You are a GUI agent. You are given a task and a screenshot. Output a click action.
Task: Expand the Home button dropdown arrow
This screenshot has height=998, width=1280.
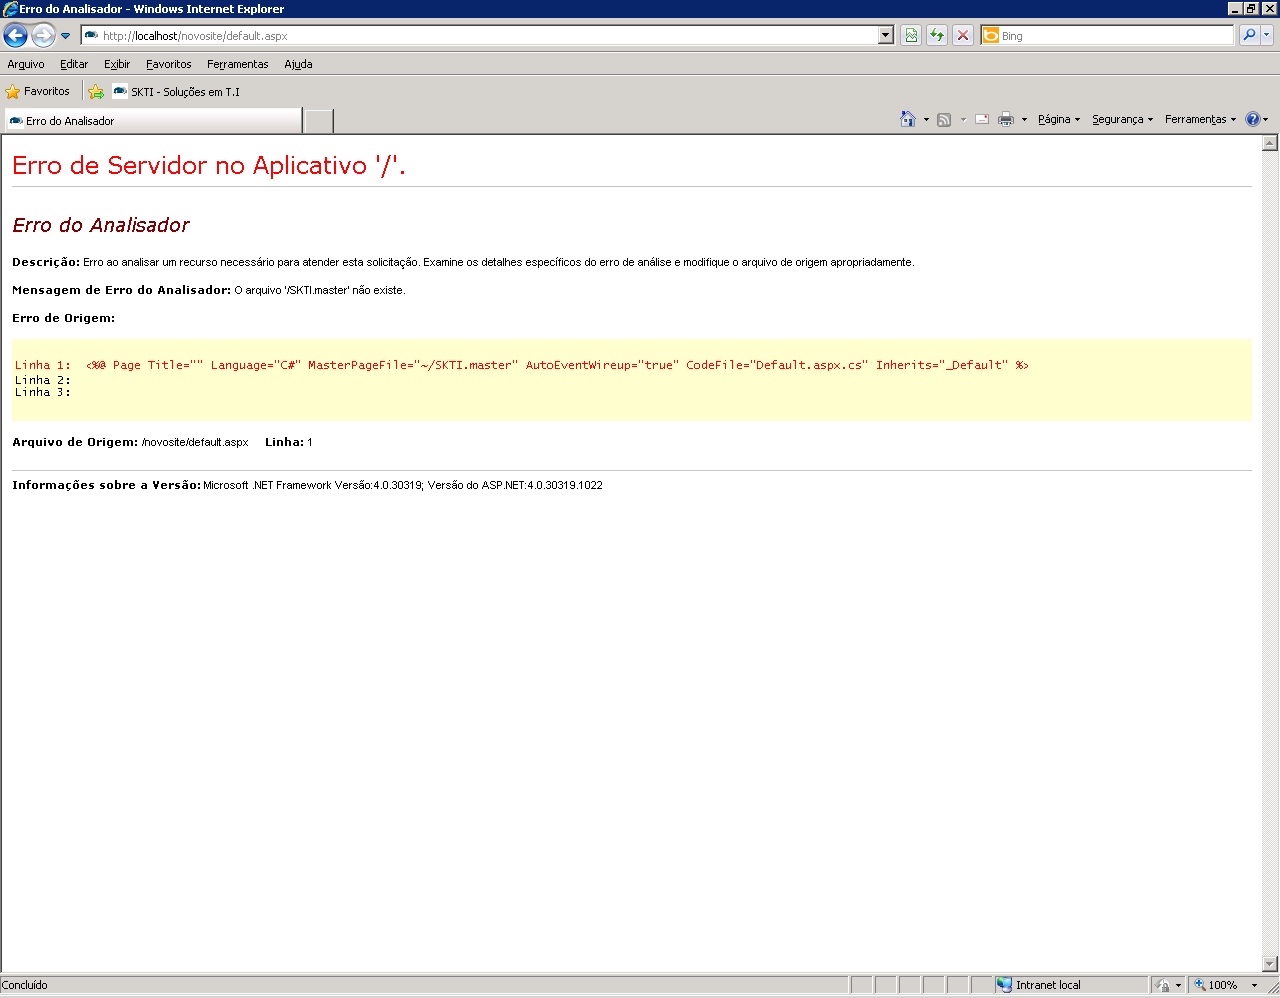tap(926, 120)
